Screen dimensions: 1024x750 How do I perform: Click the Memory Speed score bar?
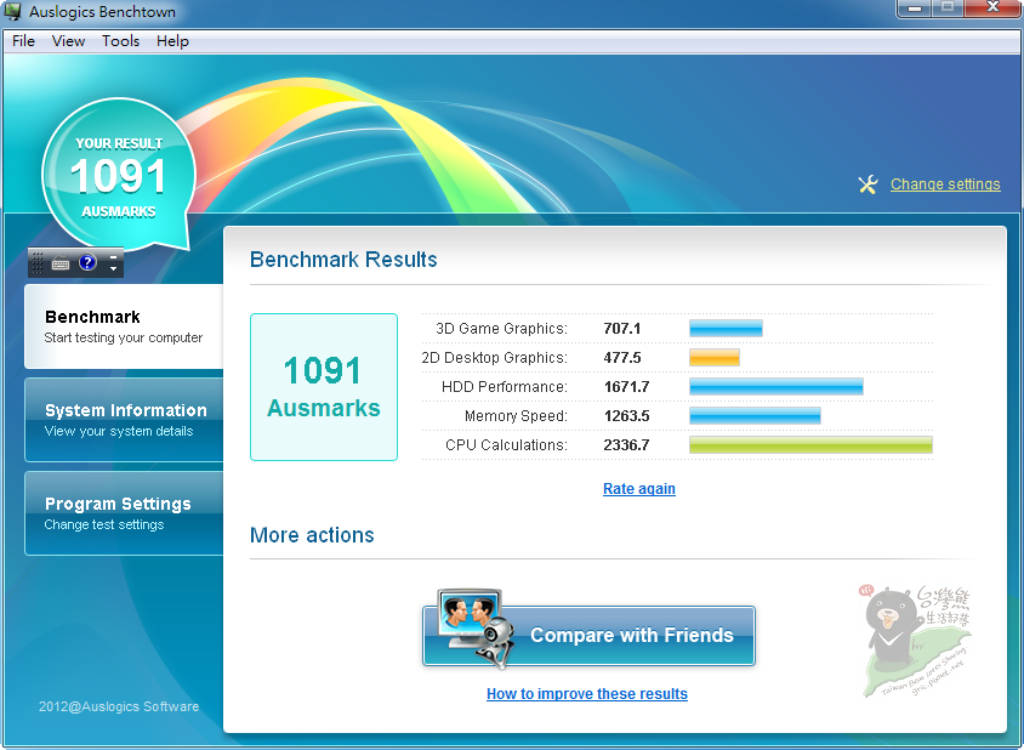click(x=755, y=416)
